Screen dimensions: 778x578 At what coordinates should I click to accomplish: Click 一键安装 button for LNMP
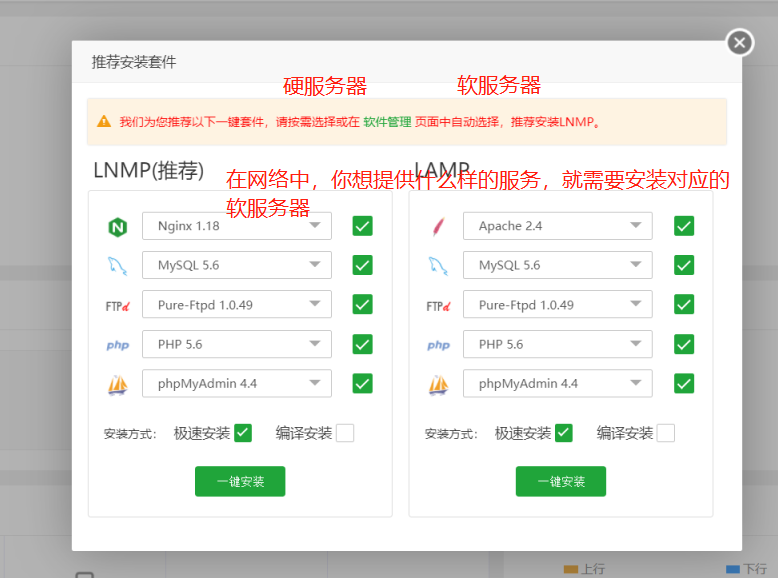[x=240, y=481]
